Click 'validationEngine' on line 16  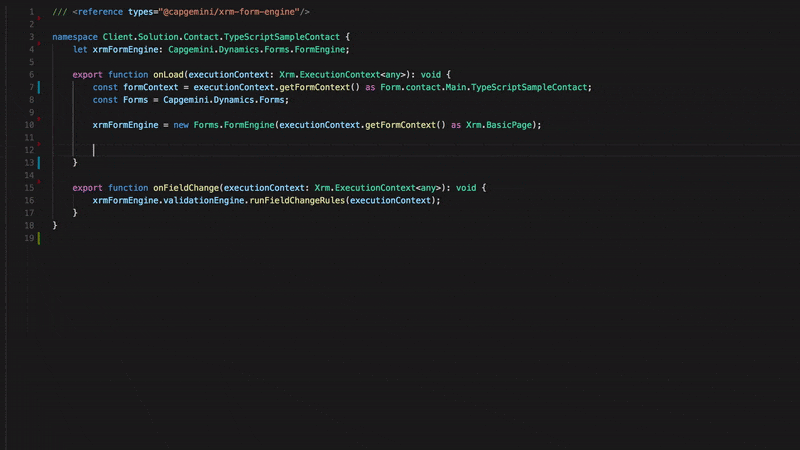[203, 201]
